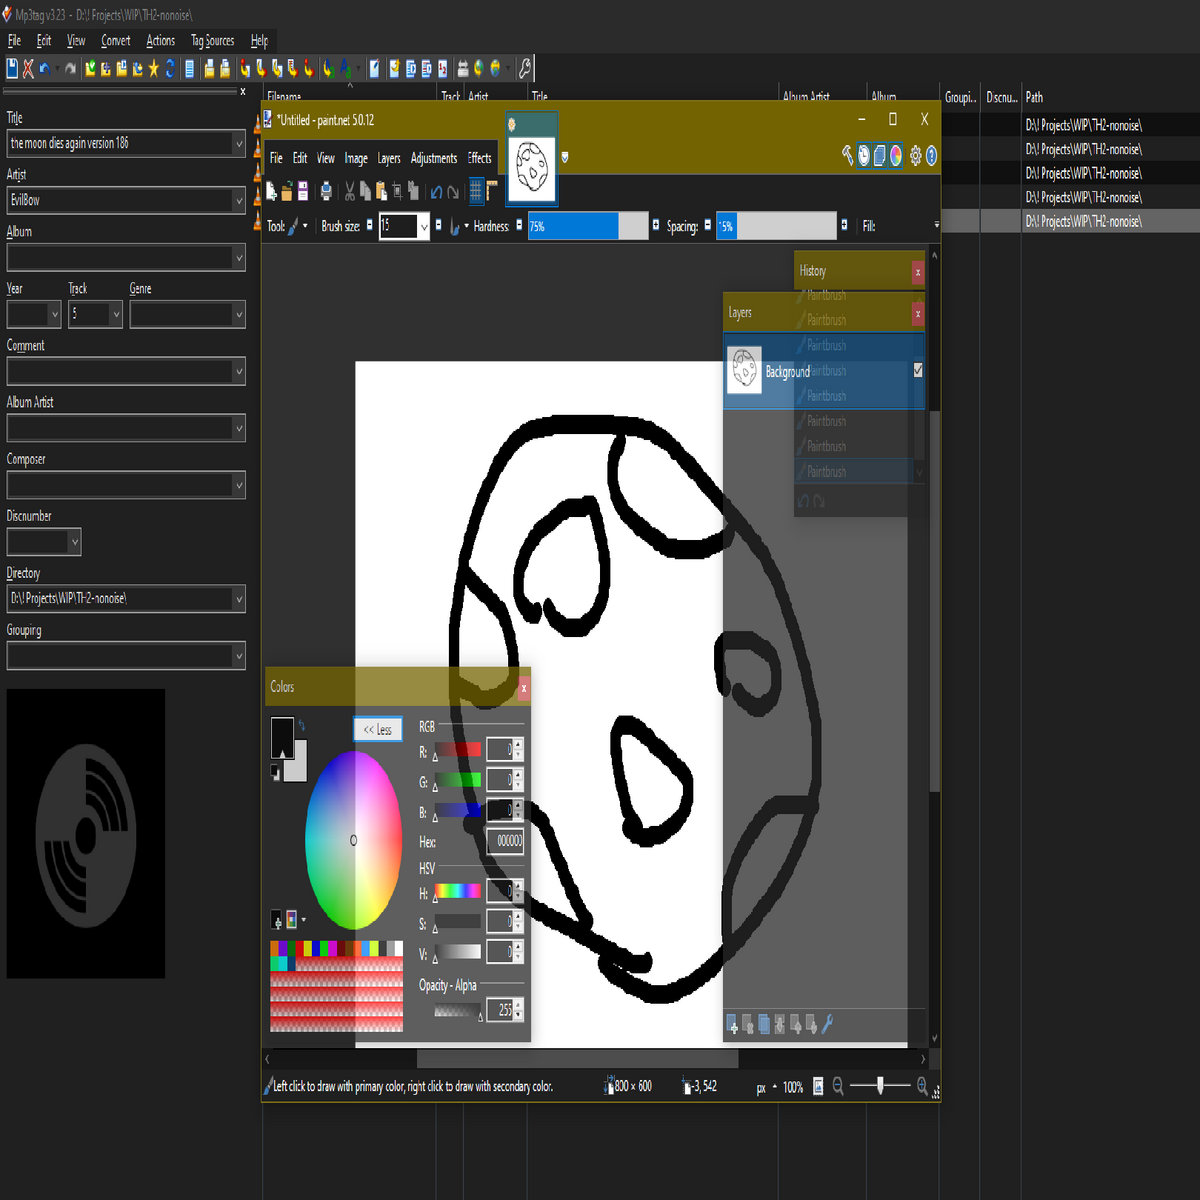Click the Layer Properties wrench icon

coord(827,1023)
